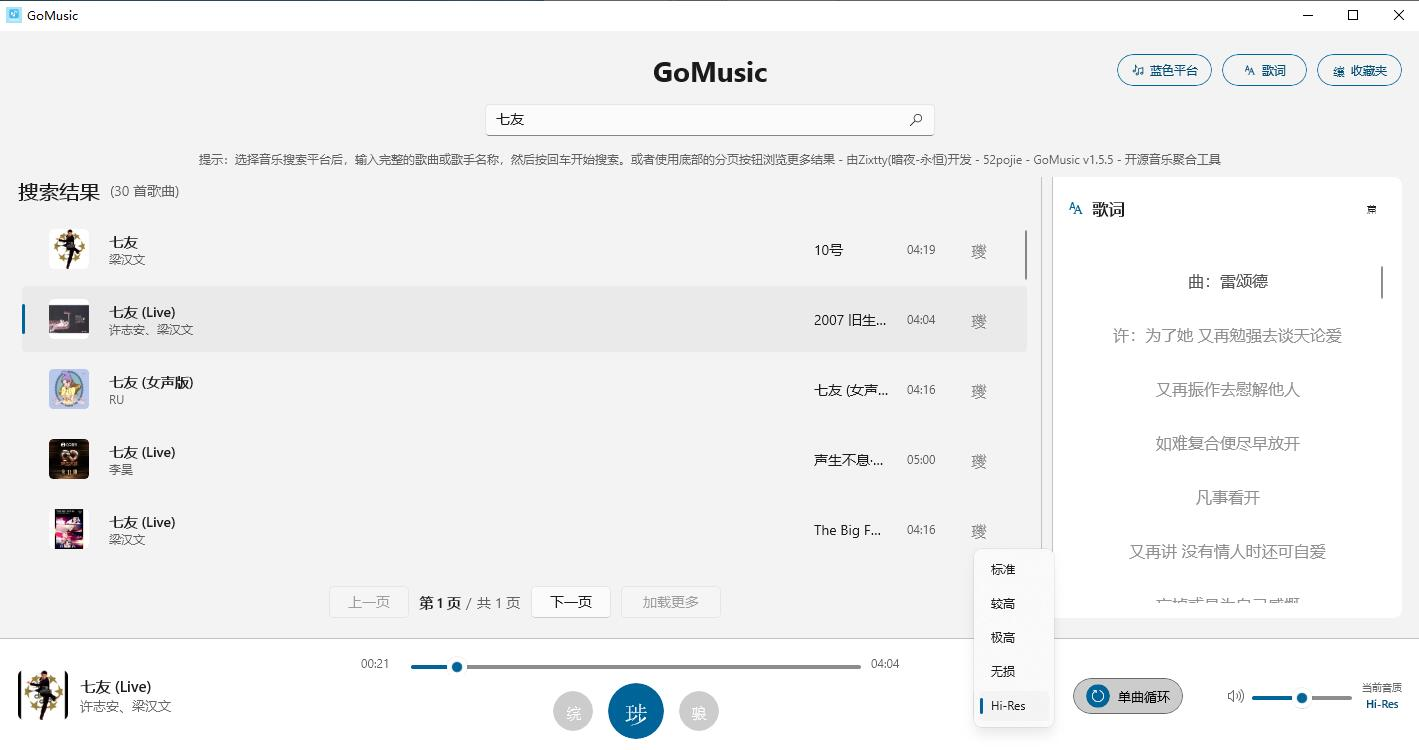Pick 极高 quality from the list

point(1003,638)
